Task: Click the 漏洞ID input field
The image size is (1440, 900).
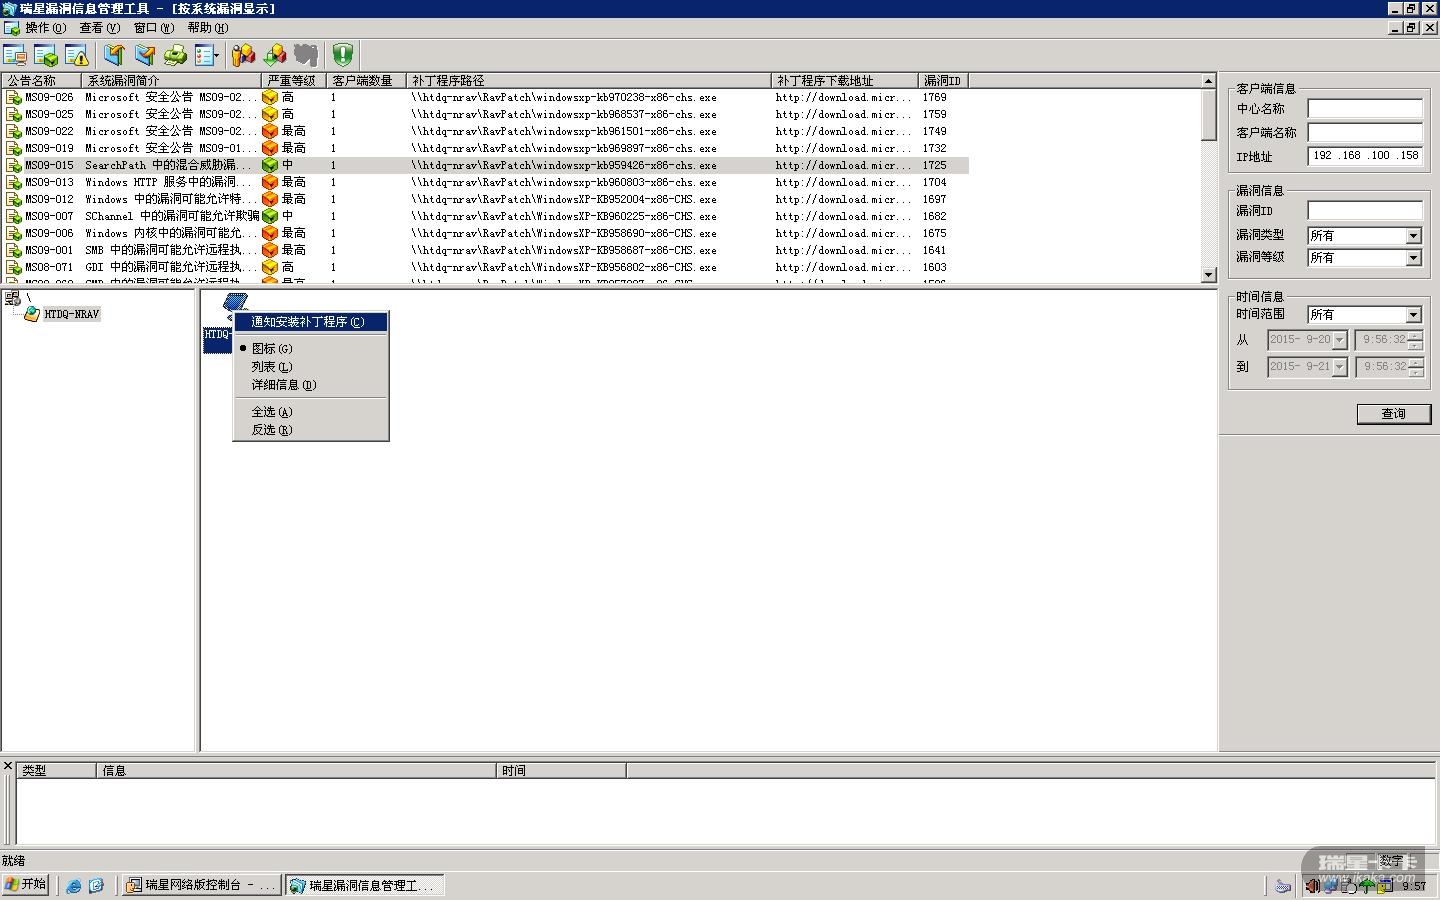Action: pos(1365,211)
